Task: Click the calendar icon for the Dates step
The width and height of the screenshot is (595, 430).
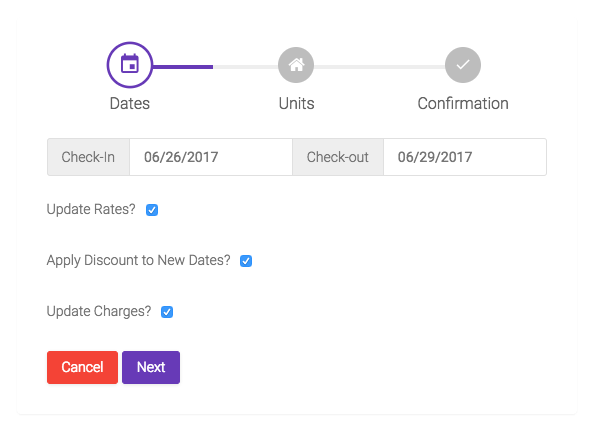Action: (130, 65)
